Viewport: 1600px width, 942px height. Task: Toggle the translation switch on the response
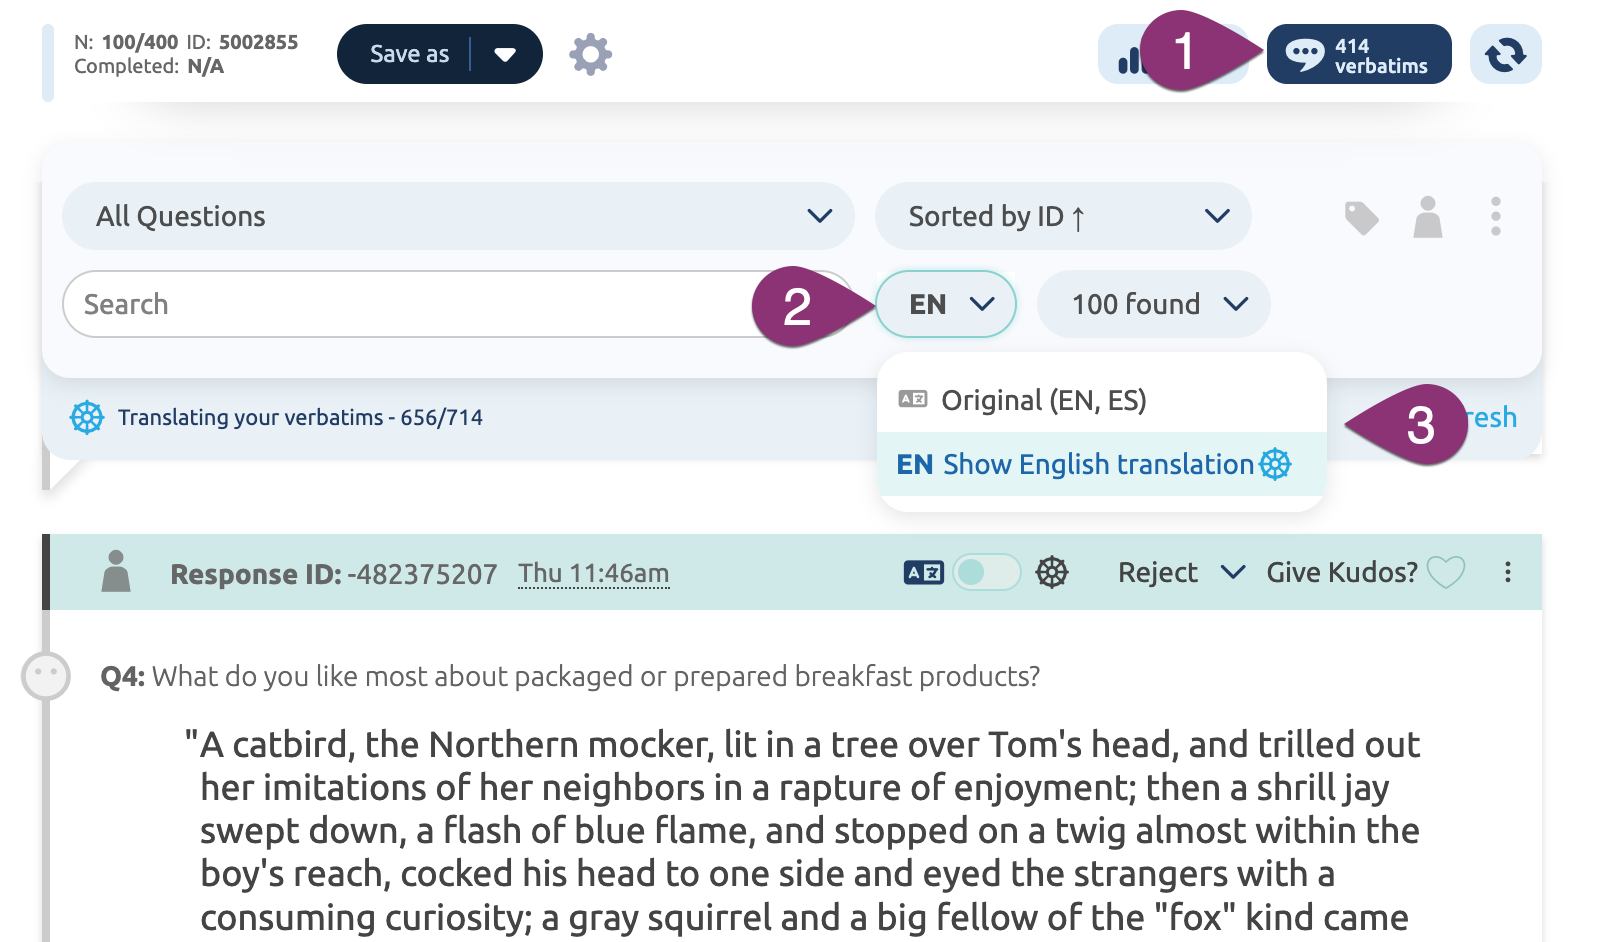(x=985, y=573)
